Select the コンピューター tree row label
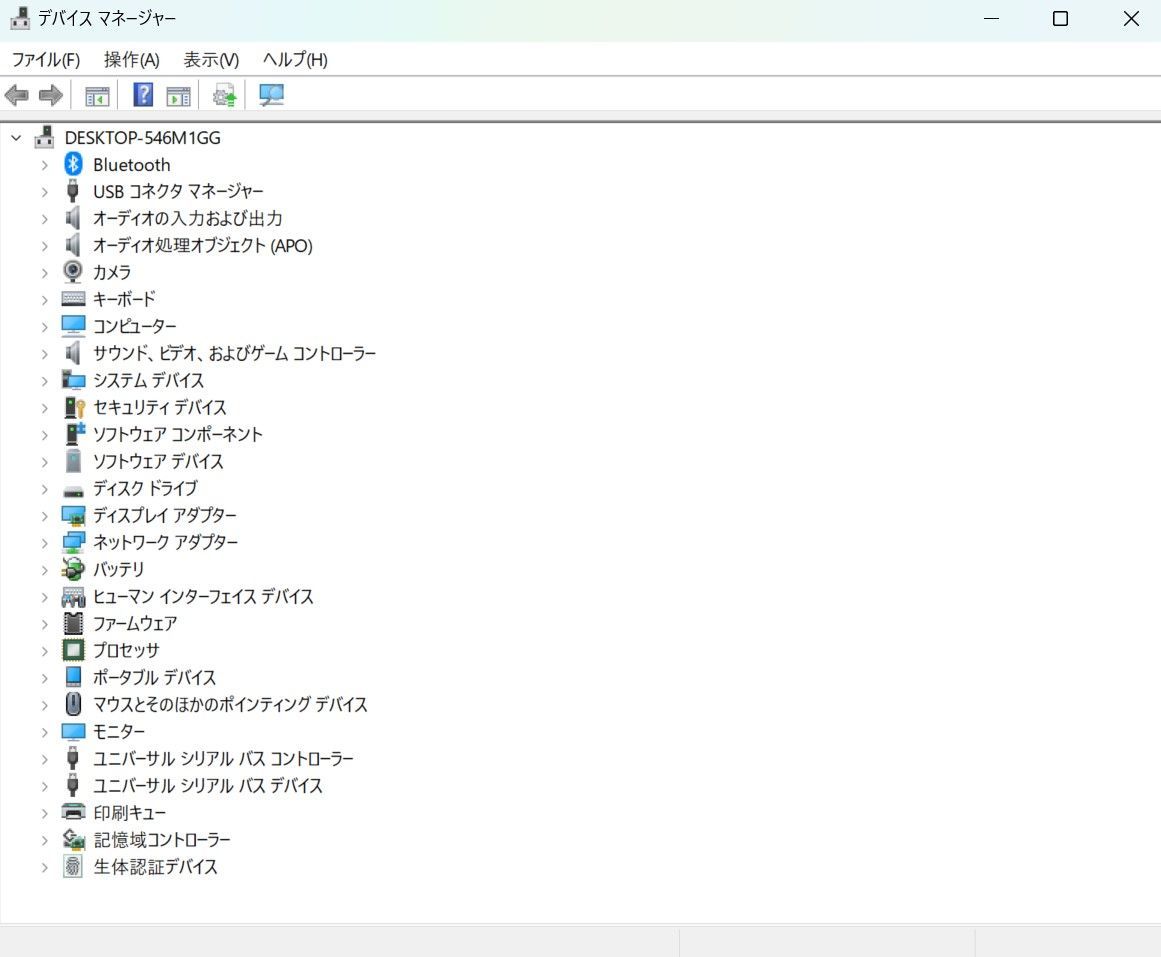Viewport: 1161px width, 957px height. point(135,326)
